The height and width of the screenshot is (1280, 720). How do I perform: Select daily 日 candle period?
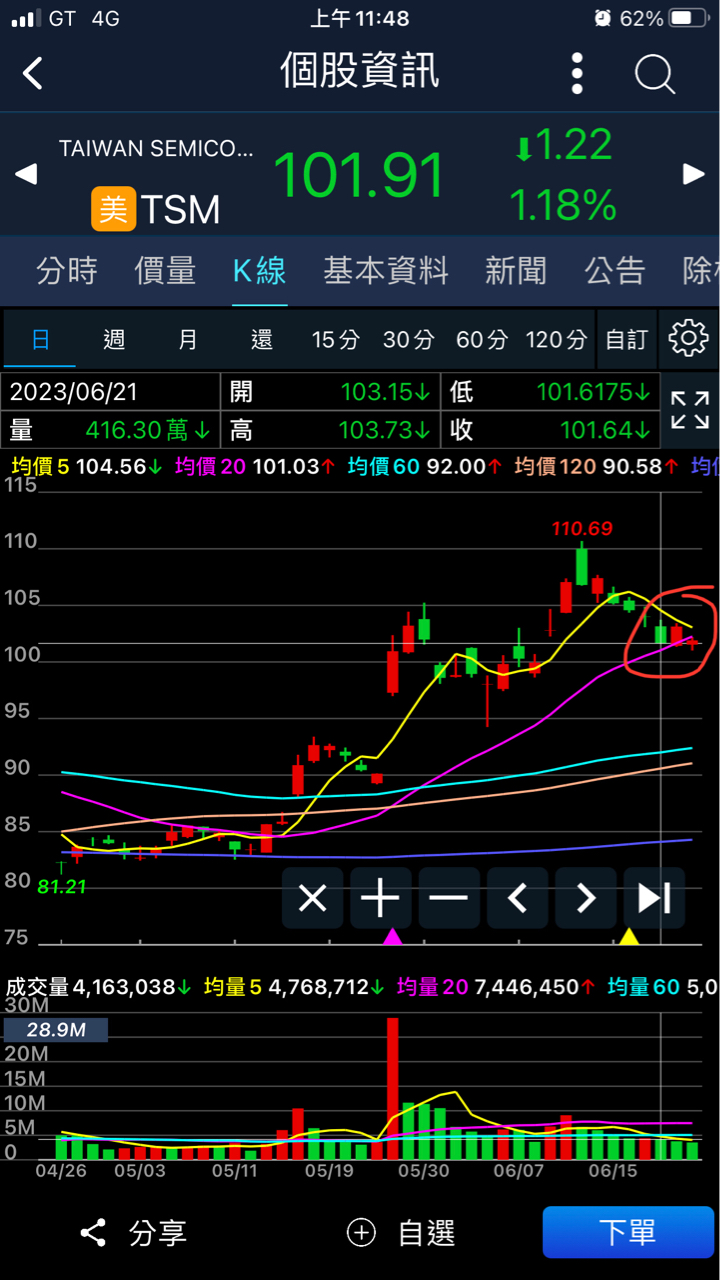(x=40, y=339)
